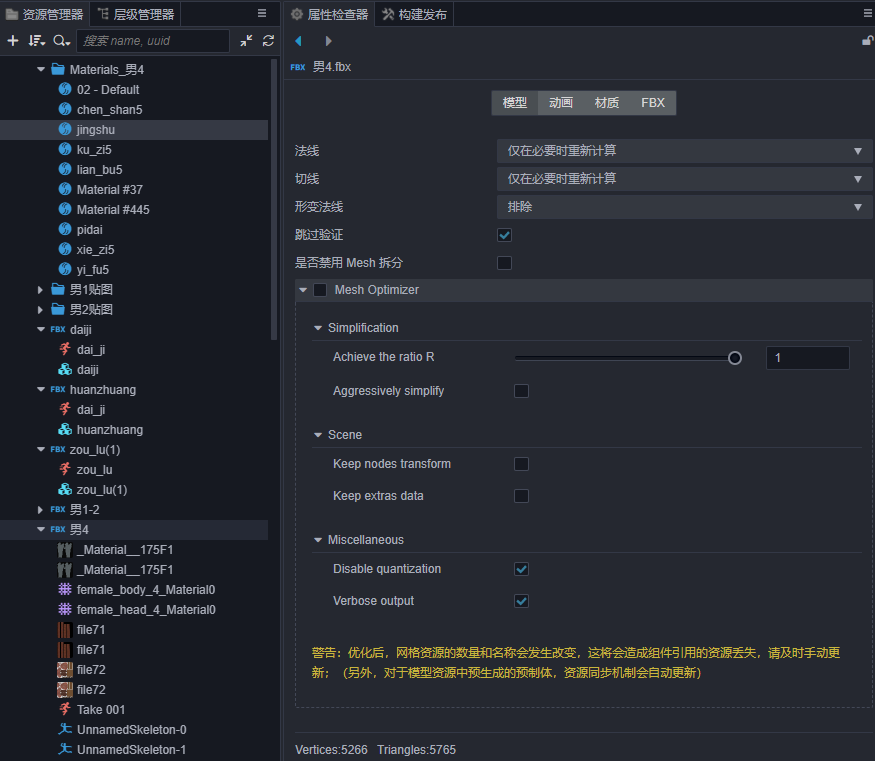875x761 pixels.
Task: Click the UnnamedSkeleton-1 skeleton icon
Action: pyautogui.click(x=65, y=749)
